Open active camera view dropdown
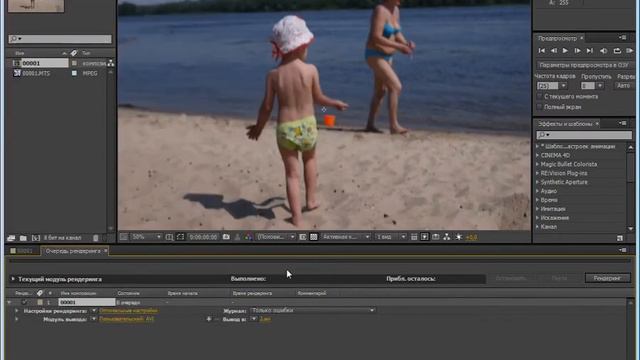This screenshot has height=360, width=640. 345,237
